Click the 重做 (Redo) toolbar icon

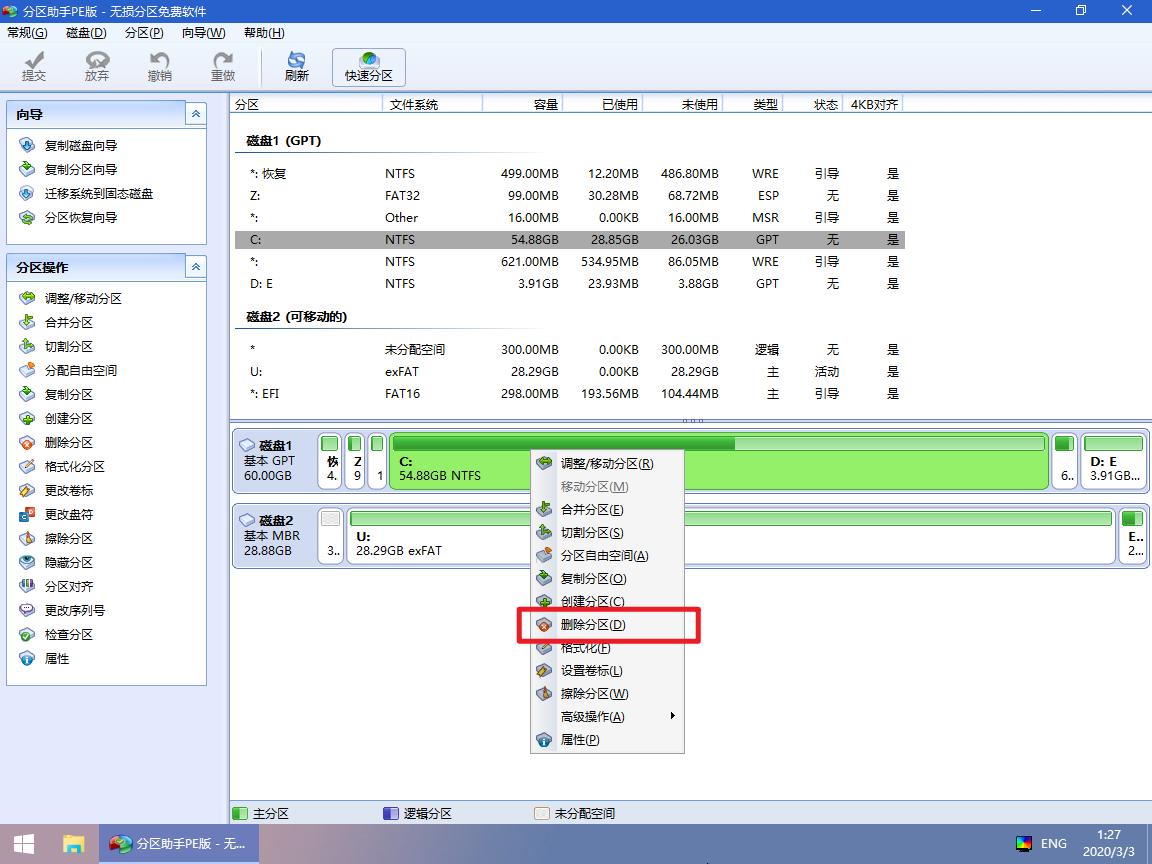tap(222, 65)
